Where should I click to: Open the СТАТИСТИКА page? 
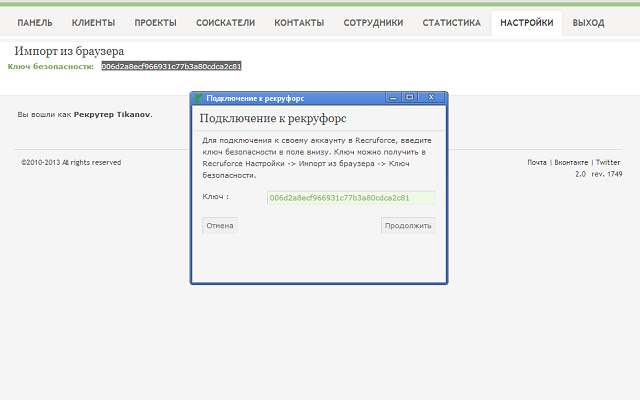tap(451, 23)
